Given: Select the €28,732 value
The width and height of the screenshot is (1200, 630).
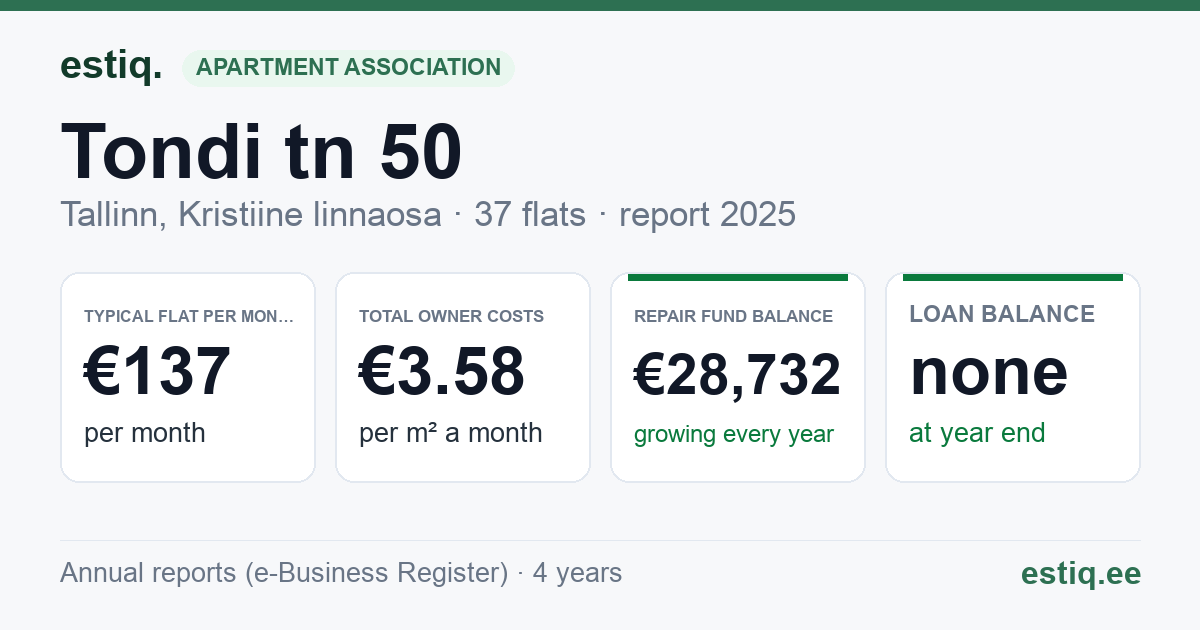Looking at the screenshot, I should [737, 375].
